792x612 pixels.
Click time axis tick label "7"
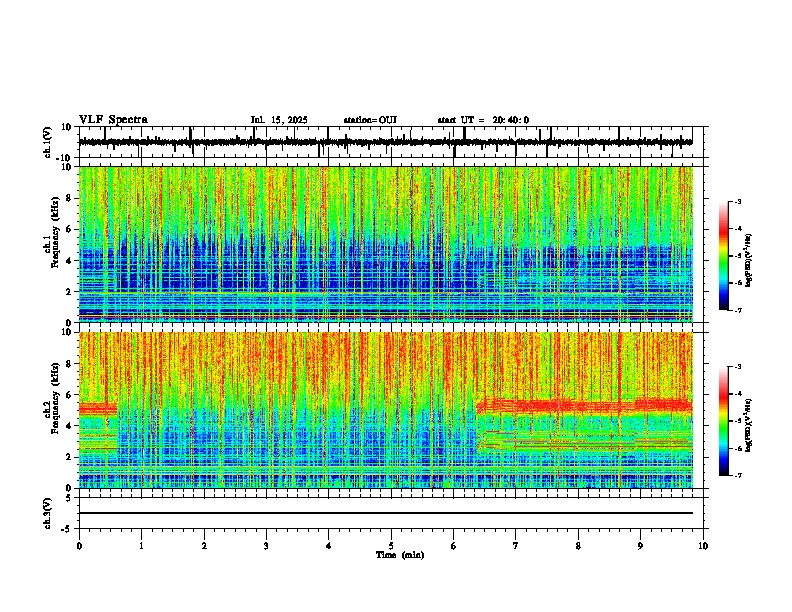[516, 546]
